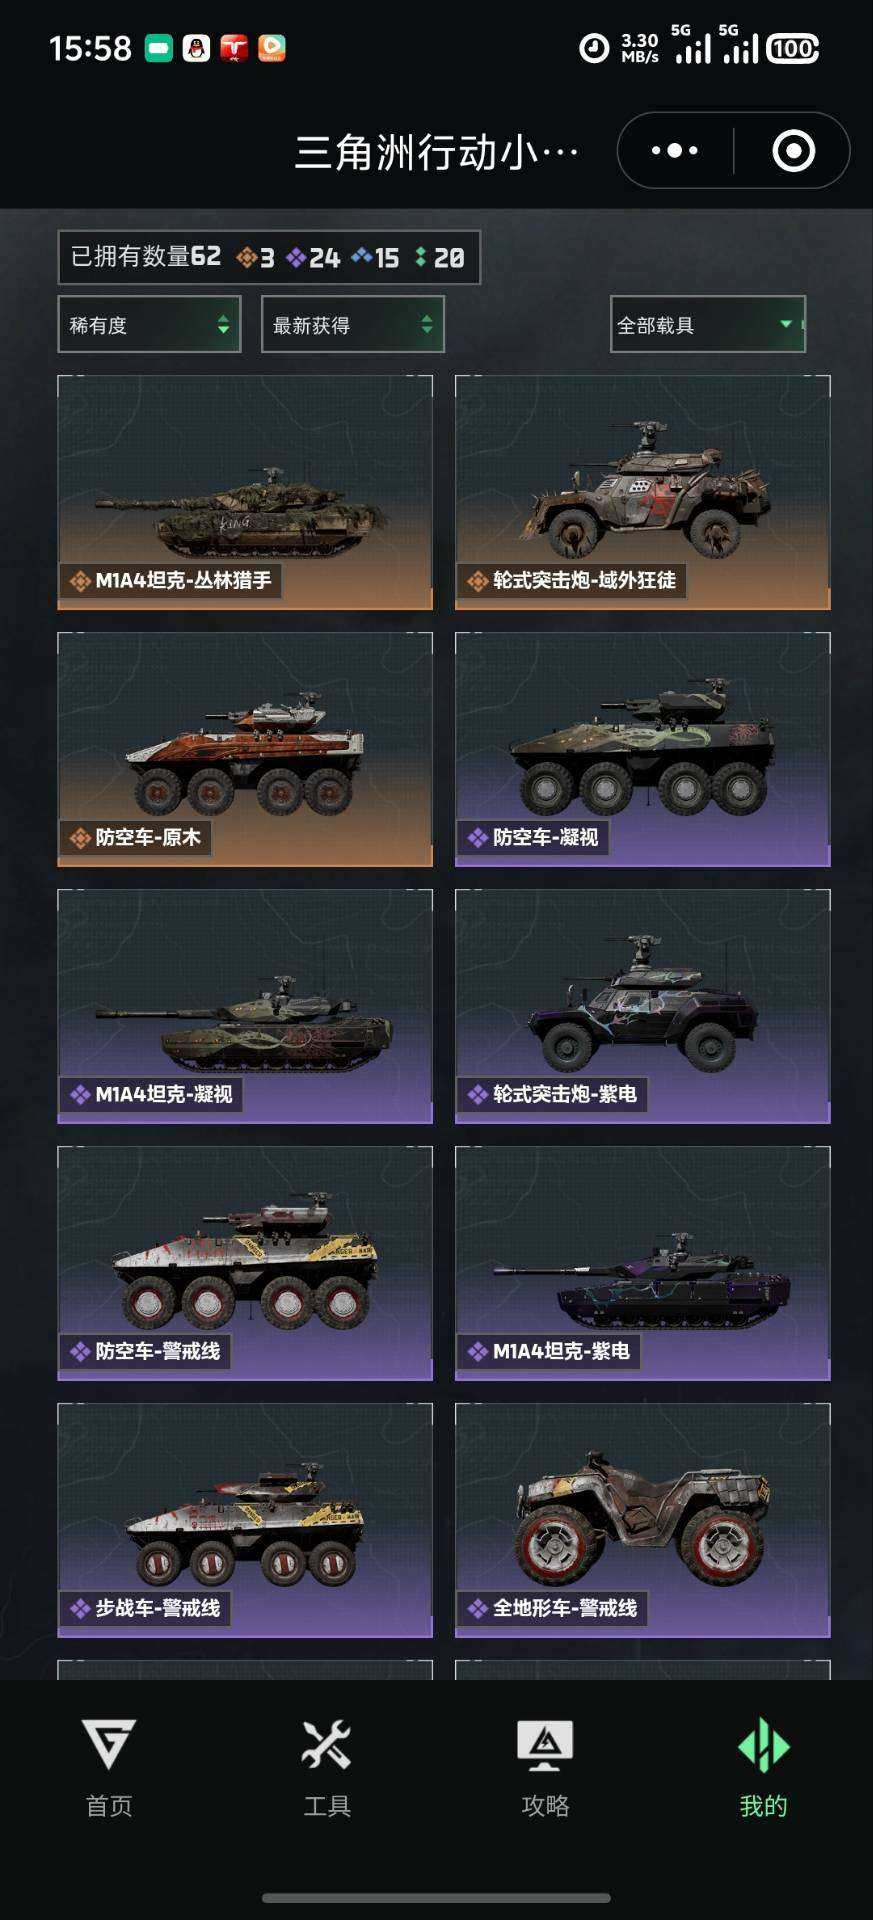Open the mini program three-dot menu
Image resolution: width=873 pixels, height=1920 pixels.
pos(675,151)
